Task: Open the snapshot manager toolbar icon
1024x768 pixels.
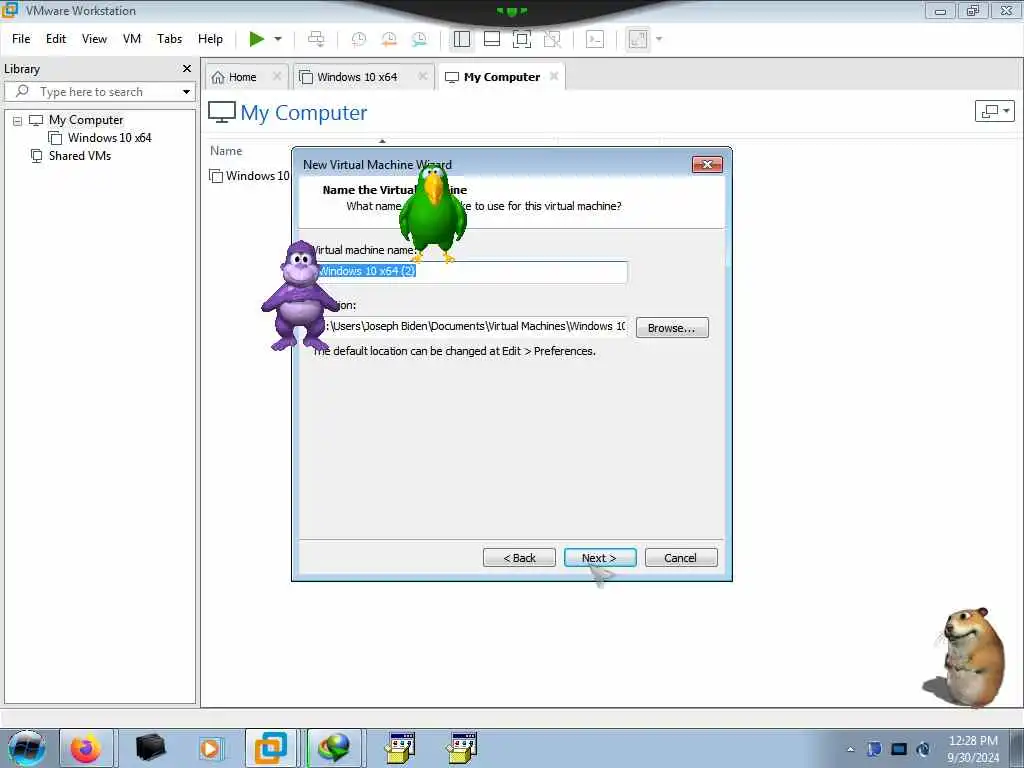Action: (419, 39)
